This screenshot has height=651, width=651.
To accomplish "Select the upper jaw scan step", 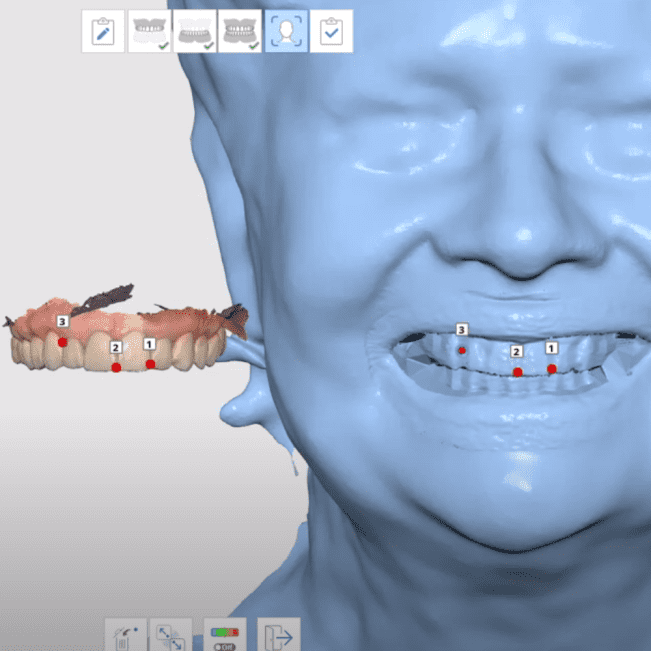I will coord(148,32).
